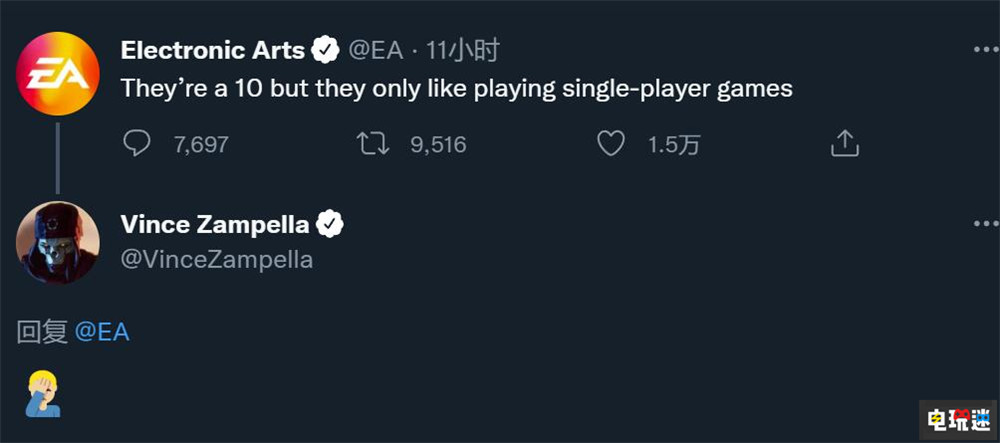Click the Vince Zampella display name
1000x443 pixels.
pos(214,225)
